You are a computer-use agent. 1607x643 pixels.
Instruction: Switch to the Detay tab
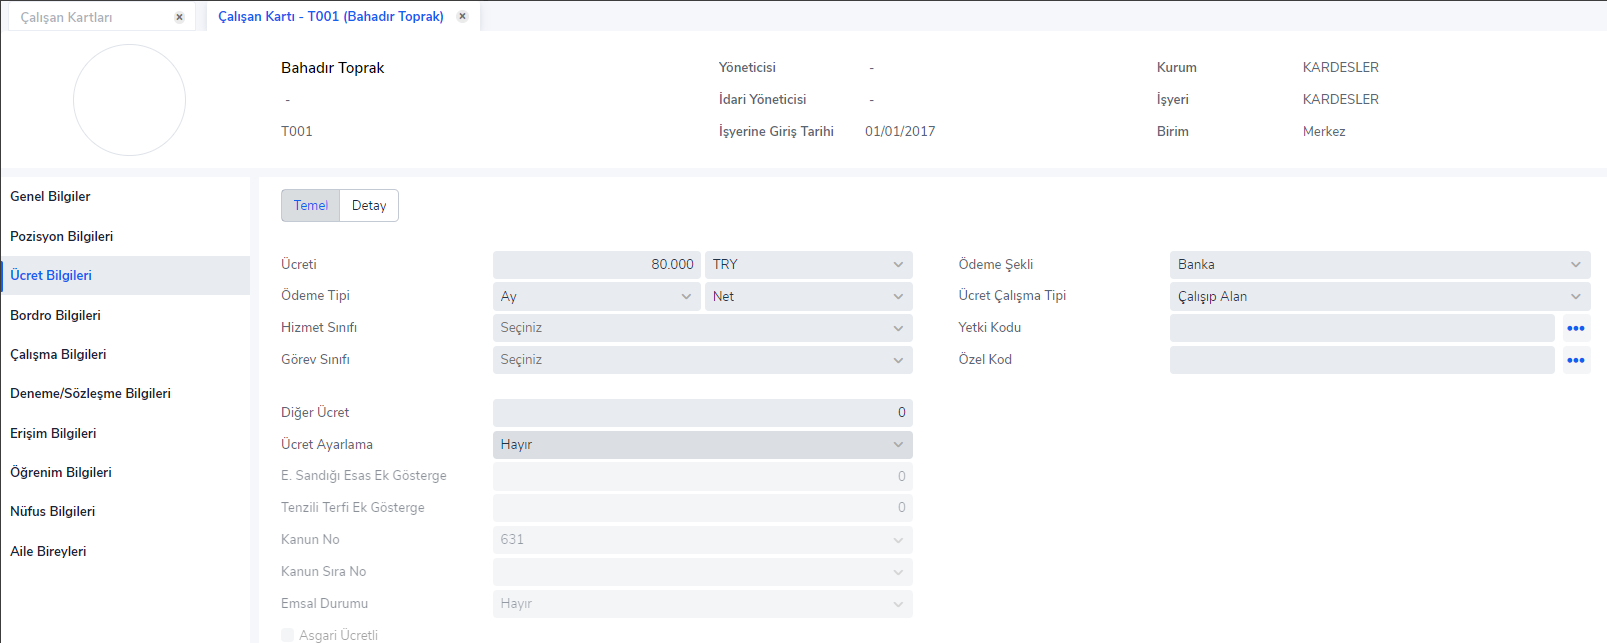click(x=369, y=206)
